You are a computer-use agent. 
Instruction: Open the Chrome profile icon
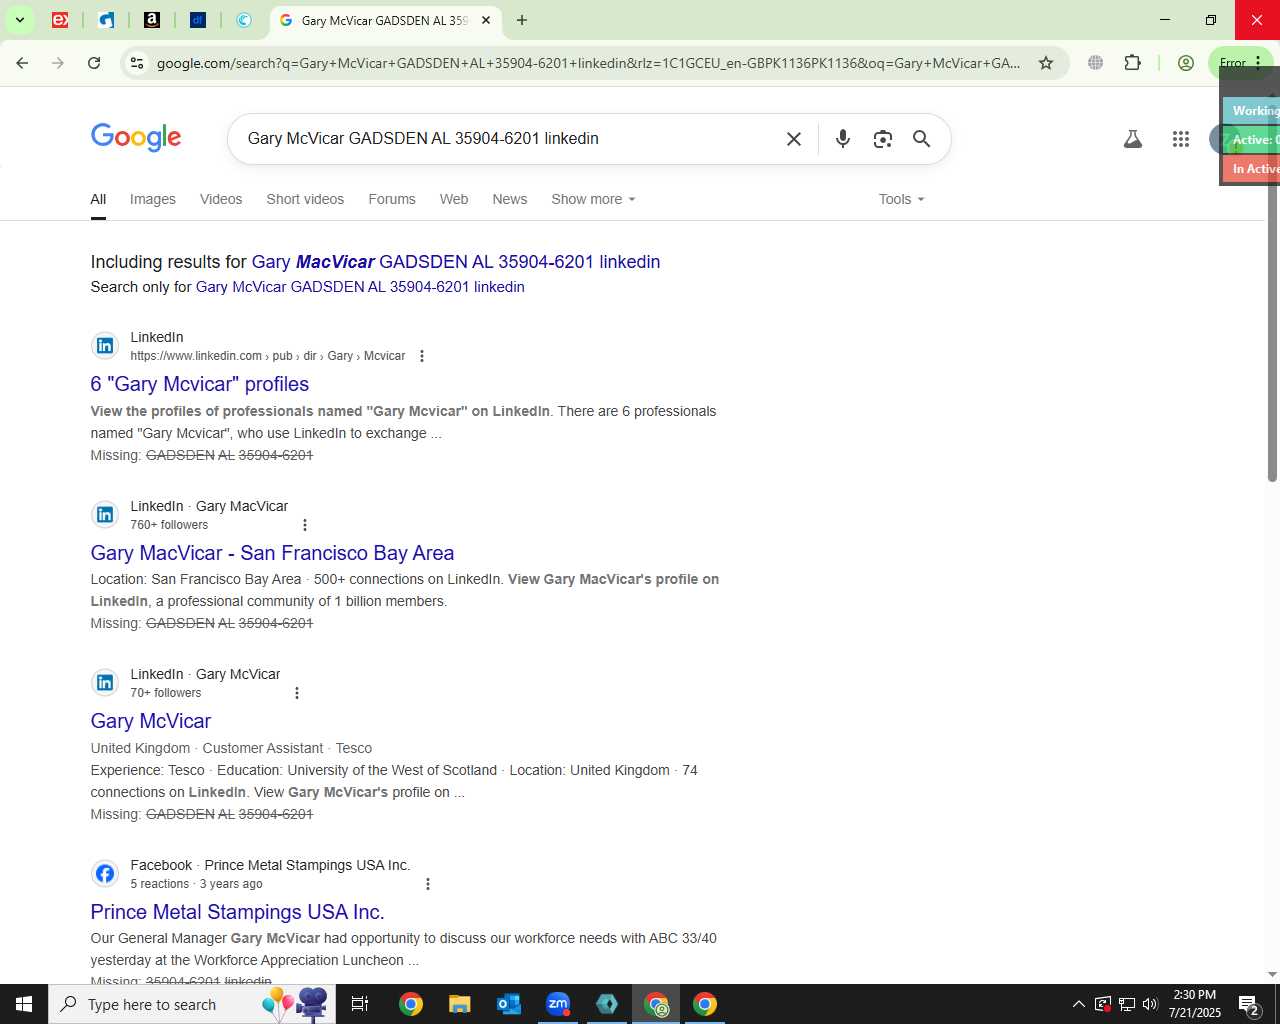tap(1186, 63)
